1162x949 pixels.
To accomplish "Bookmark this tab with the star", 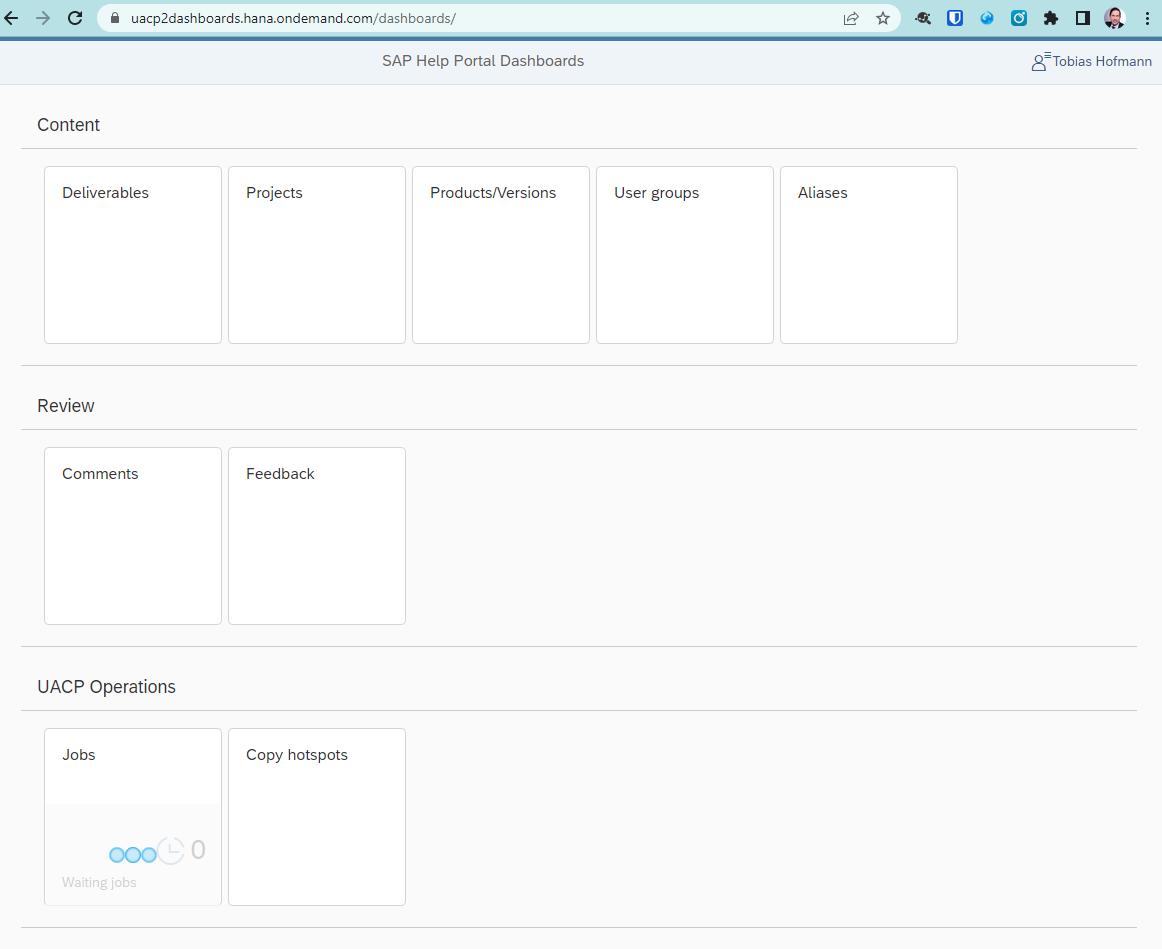I will click(883, 19).
